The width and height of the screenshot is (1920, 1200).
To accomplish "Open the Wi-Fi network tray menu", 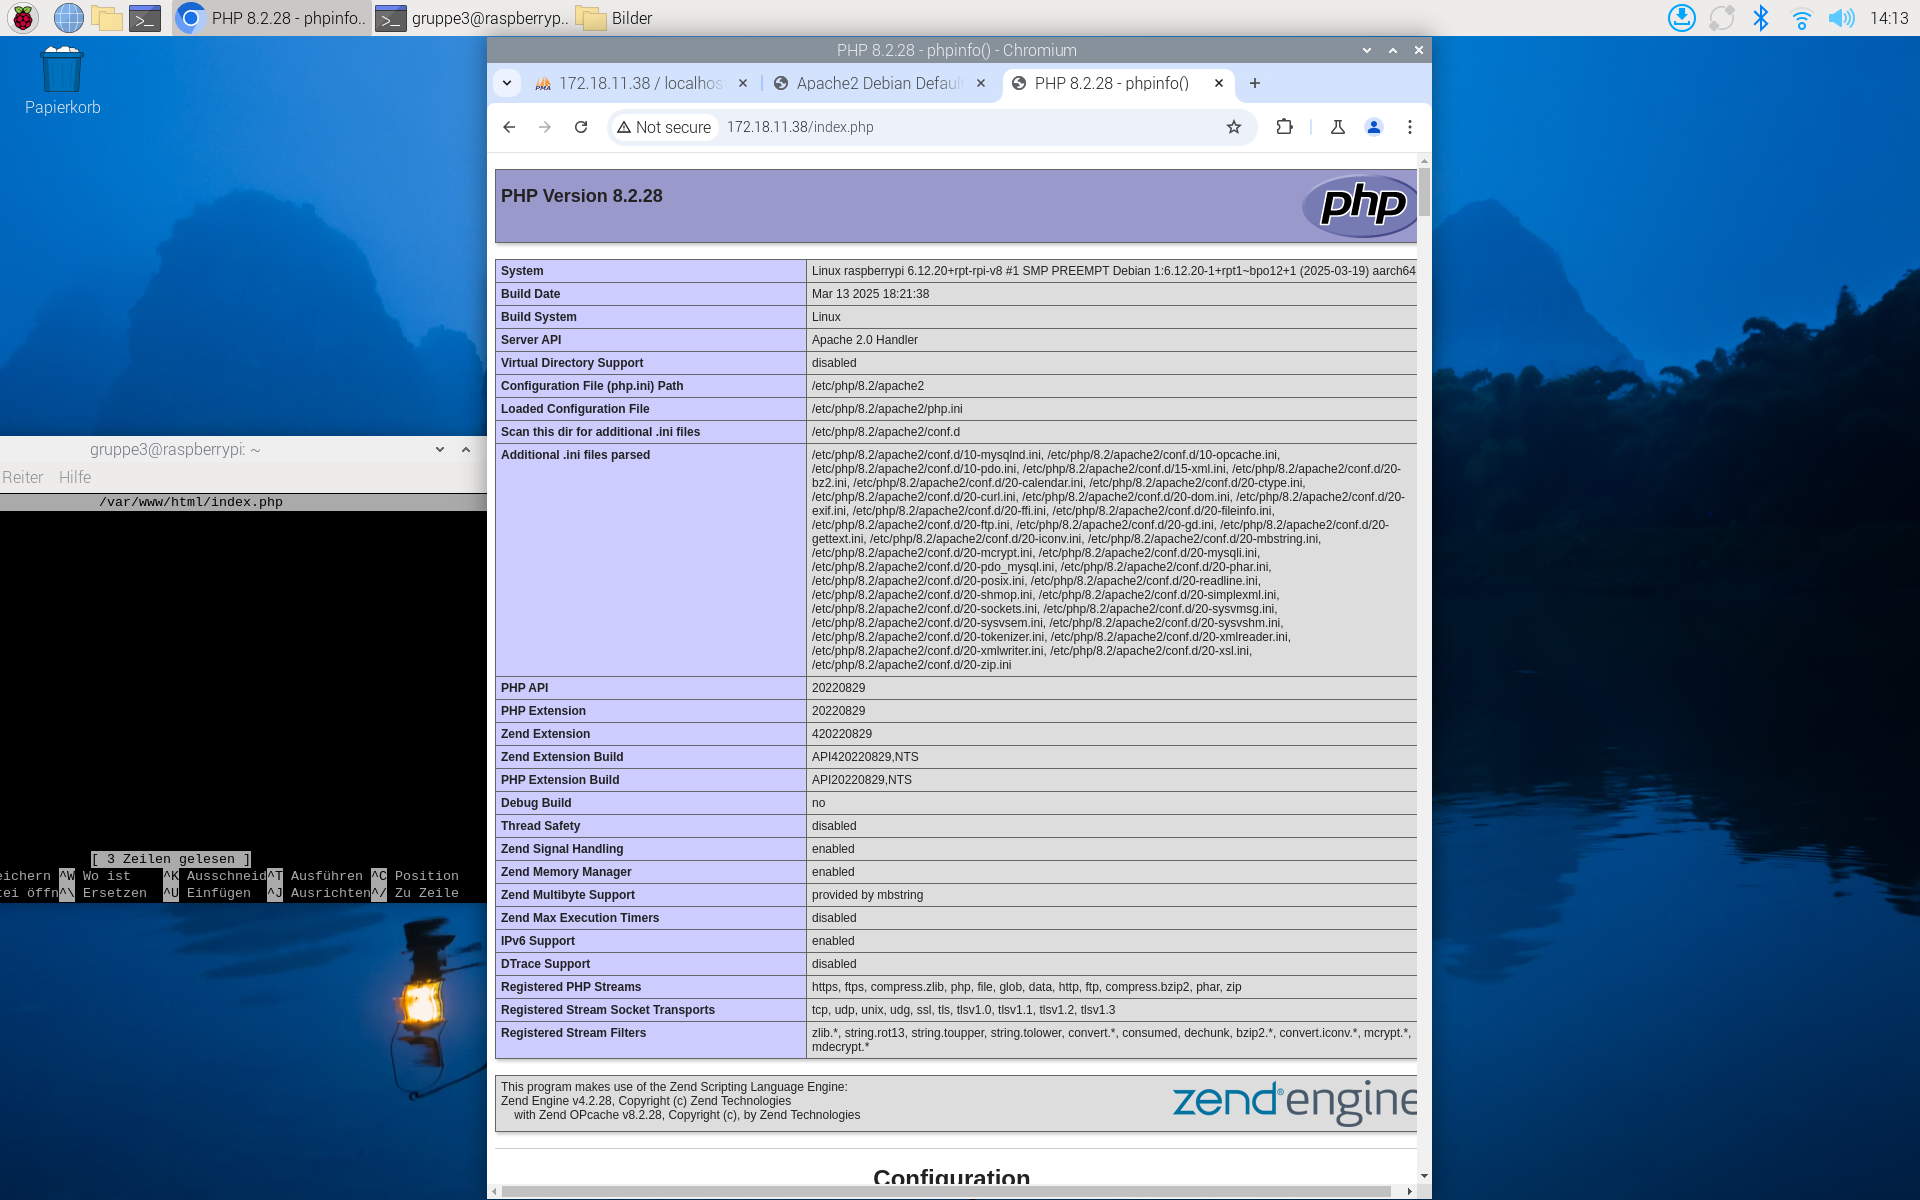I will 1801,18.
